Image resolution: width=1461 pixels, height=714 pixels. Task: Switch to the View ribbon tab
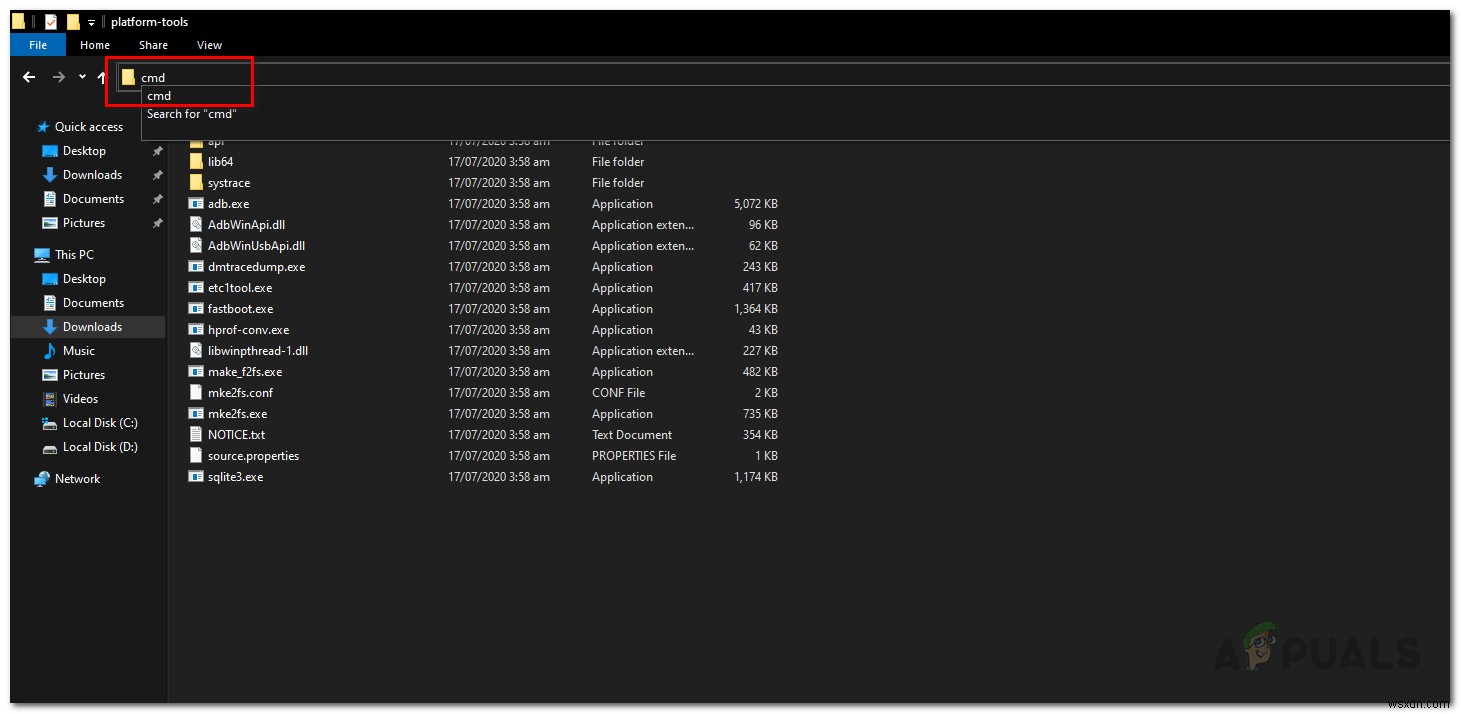209,45
